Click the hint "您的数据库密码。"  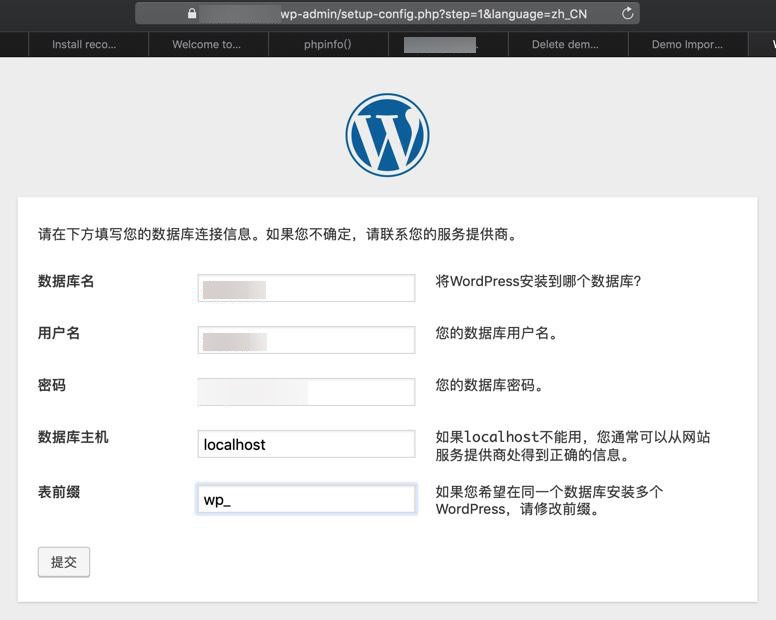490,385
